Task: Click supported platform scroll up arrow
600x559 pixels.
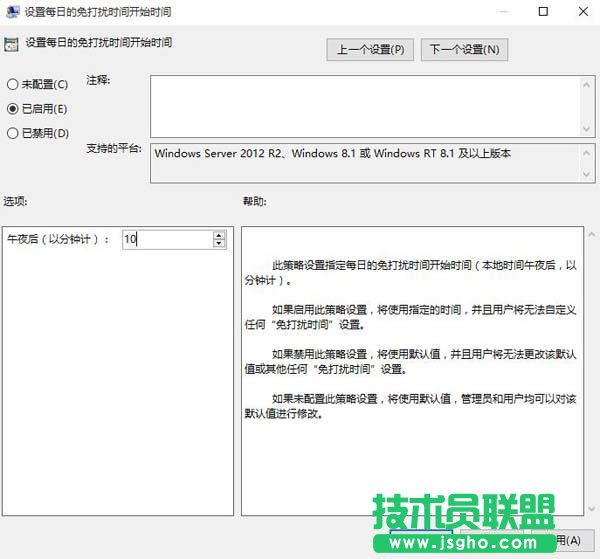Action: [x=586, y=153]
